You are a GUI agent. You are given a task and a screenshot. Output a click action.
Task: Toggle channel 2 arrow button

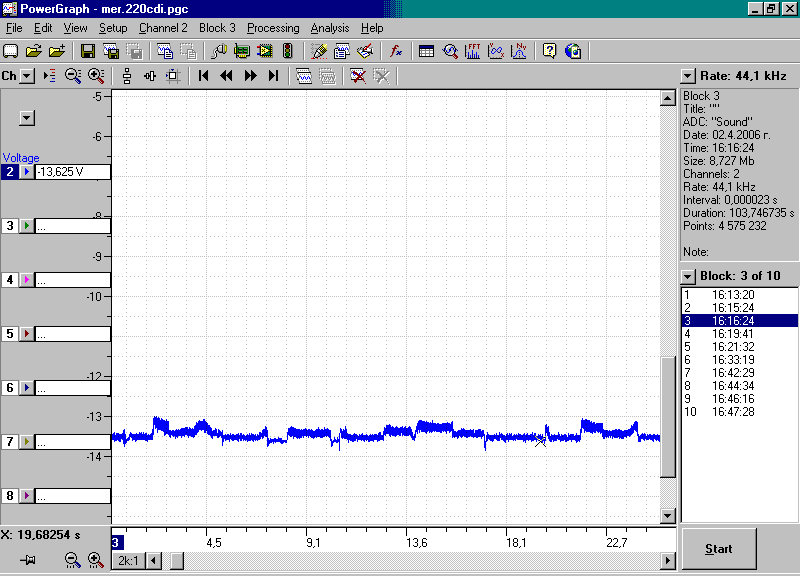[27, 172]
